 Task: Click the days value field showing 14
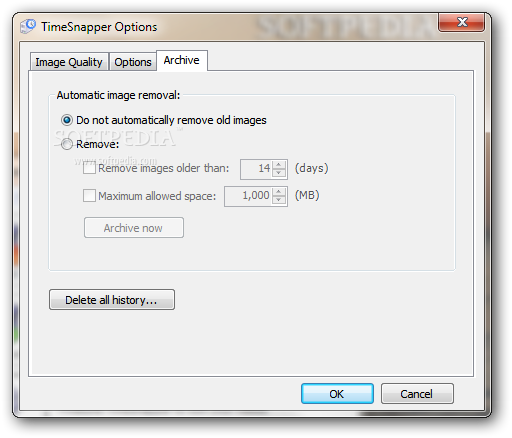(x=256, y=169)
